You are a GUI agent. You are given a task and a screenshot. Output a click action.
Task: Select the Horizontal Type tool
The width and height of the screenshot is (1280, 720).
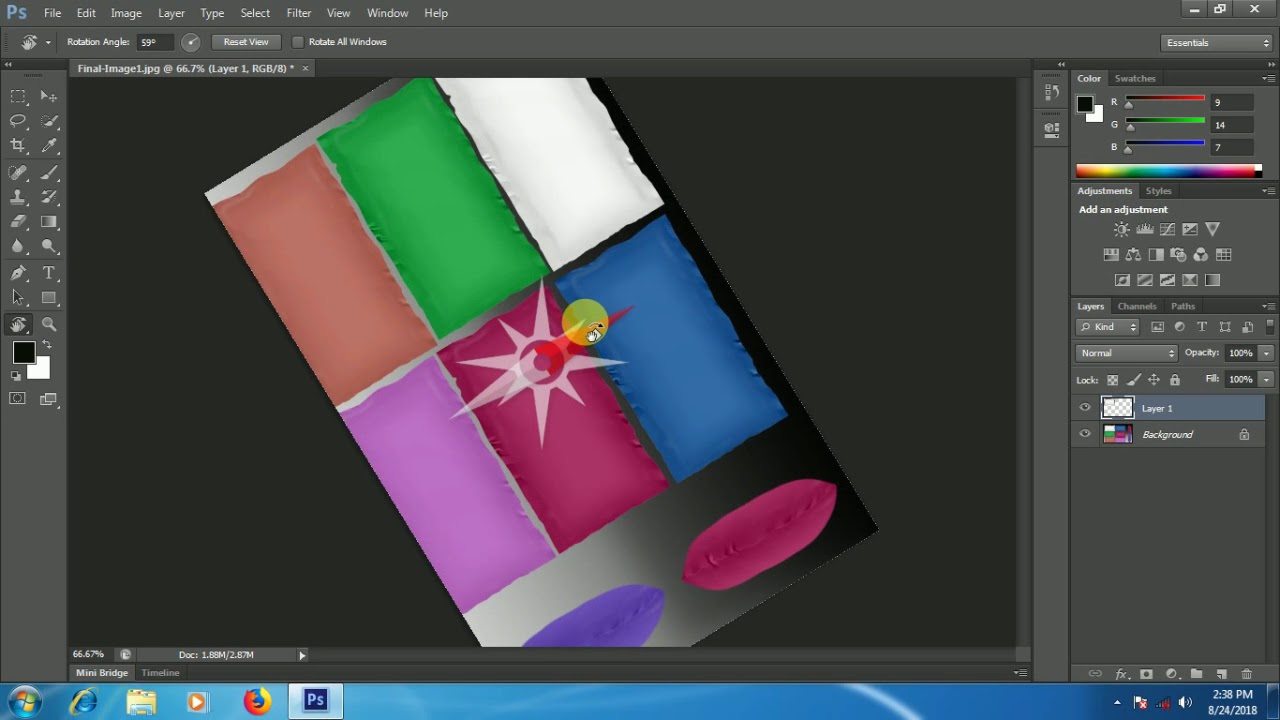(48, 272)
